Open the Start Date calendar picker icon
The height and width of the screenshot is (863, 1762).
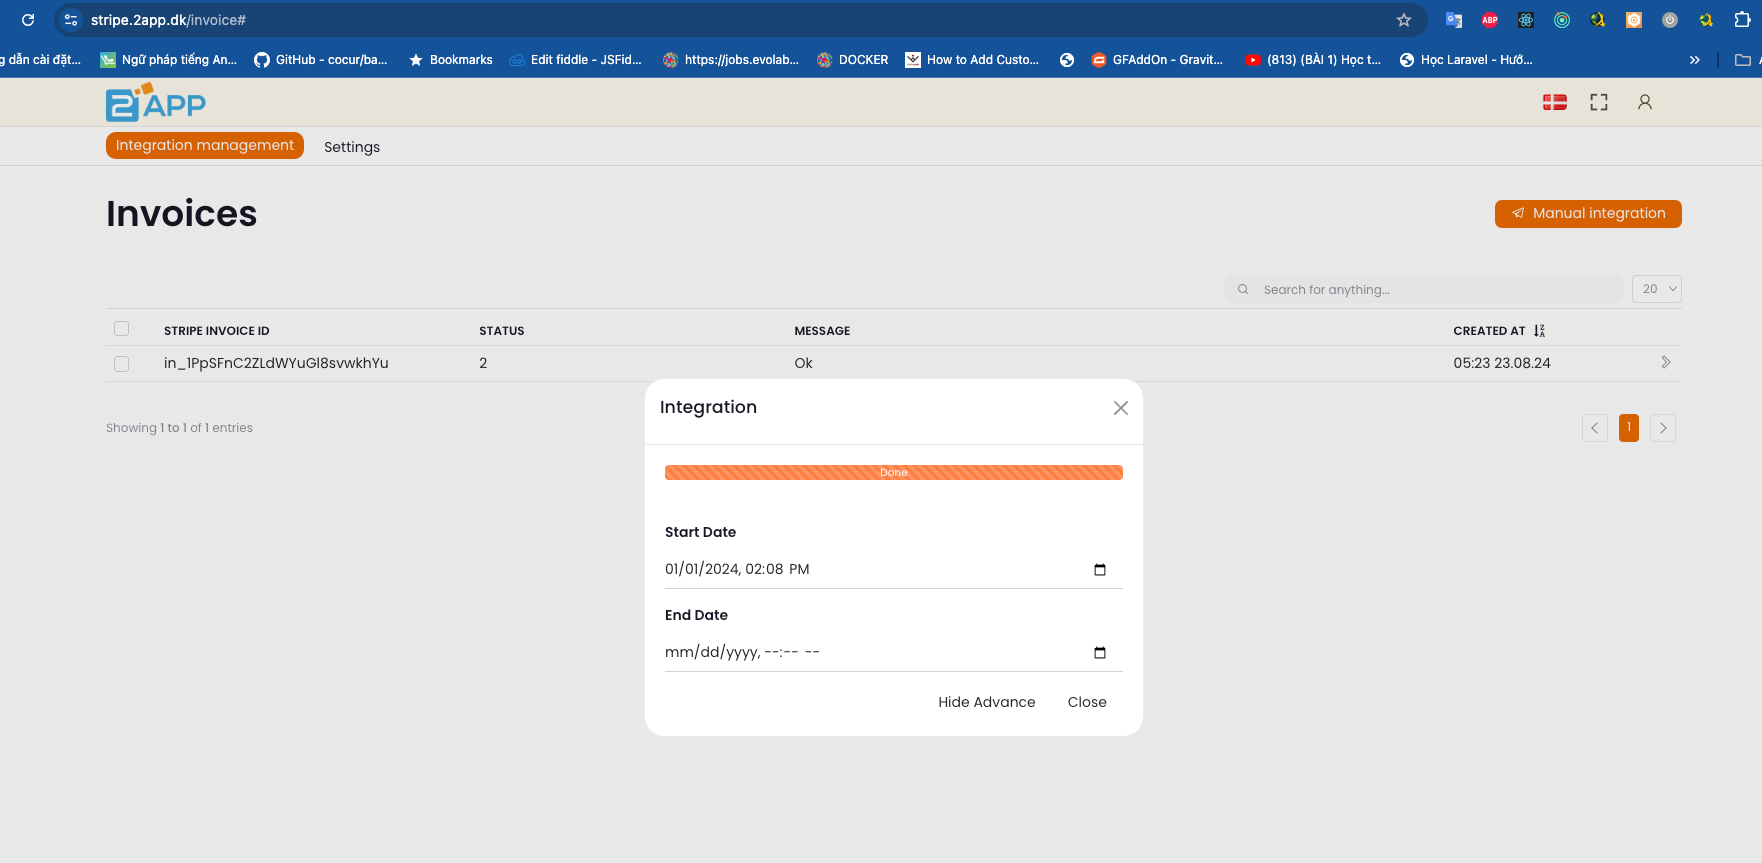(x=1100, y=570)
